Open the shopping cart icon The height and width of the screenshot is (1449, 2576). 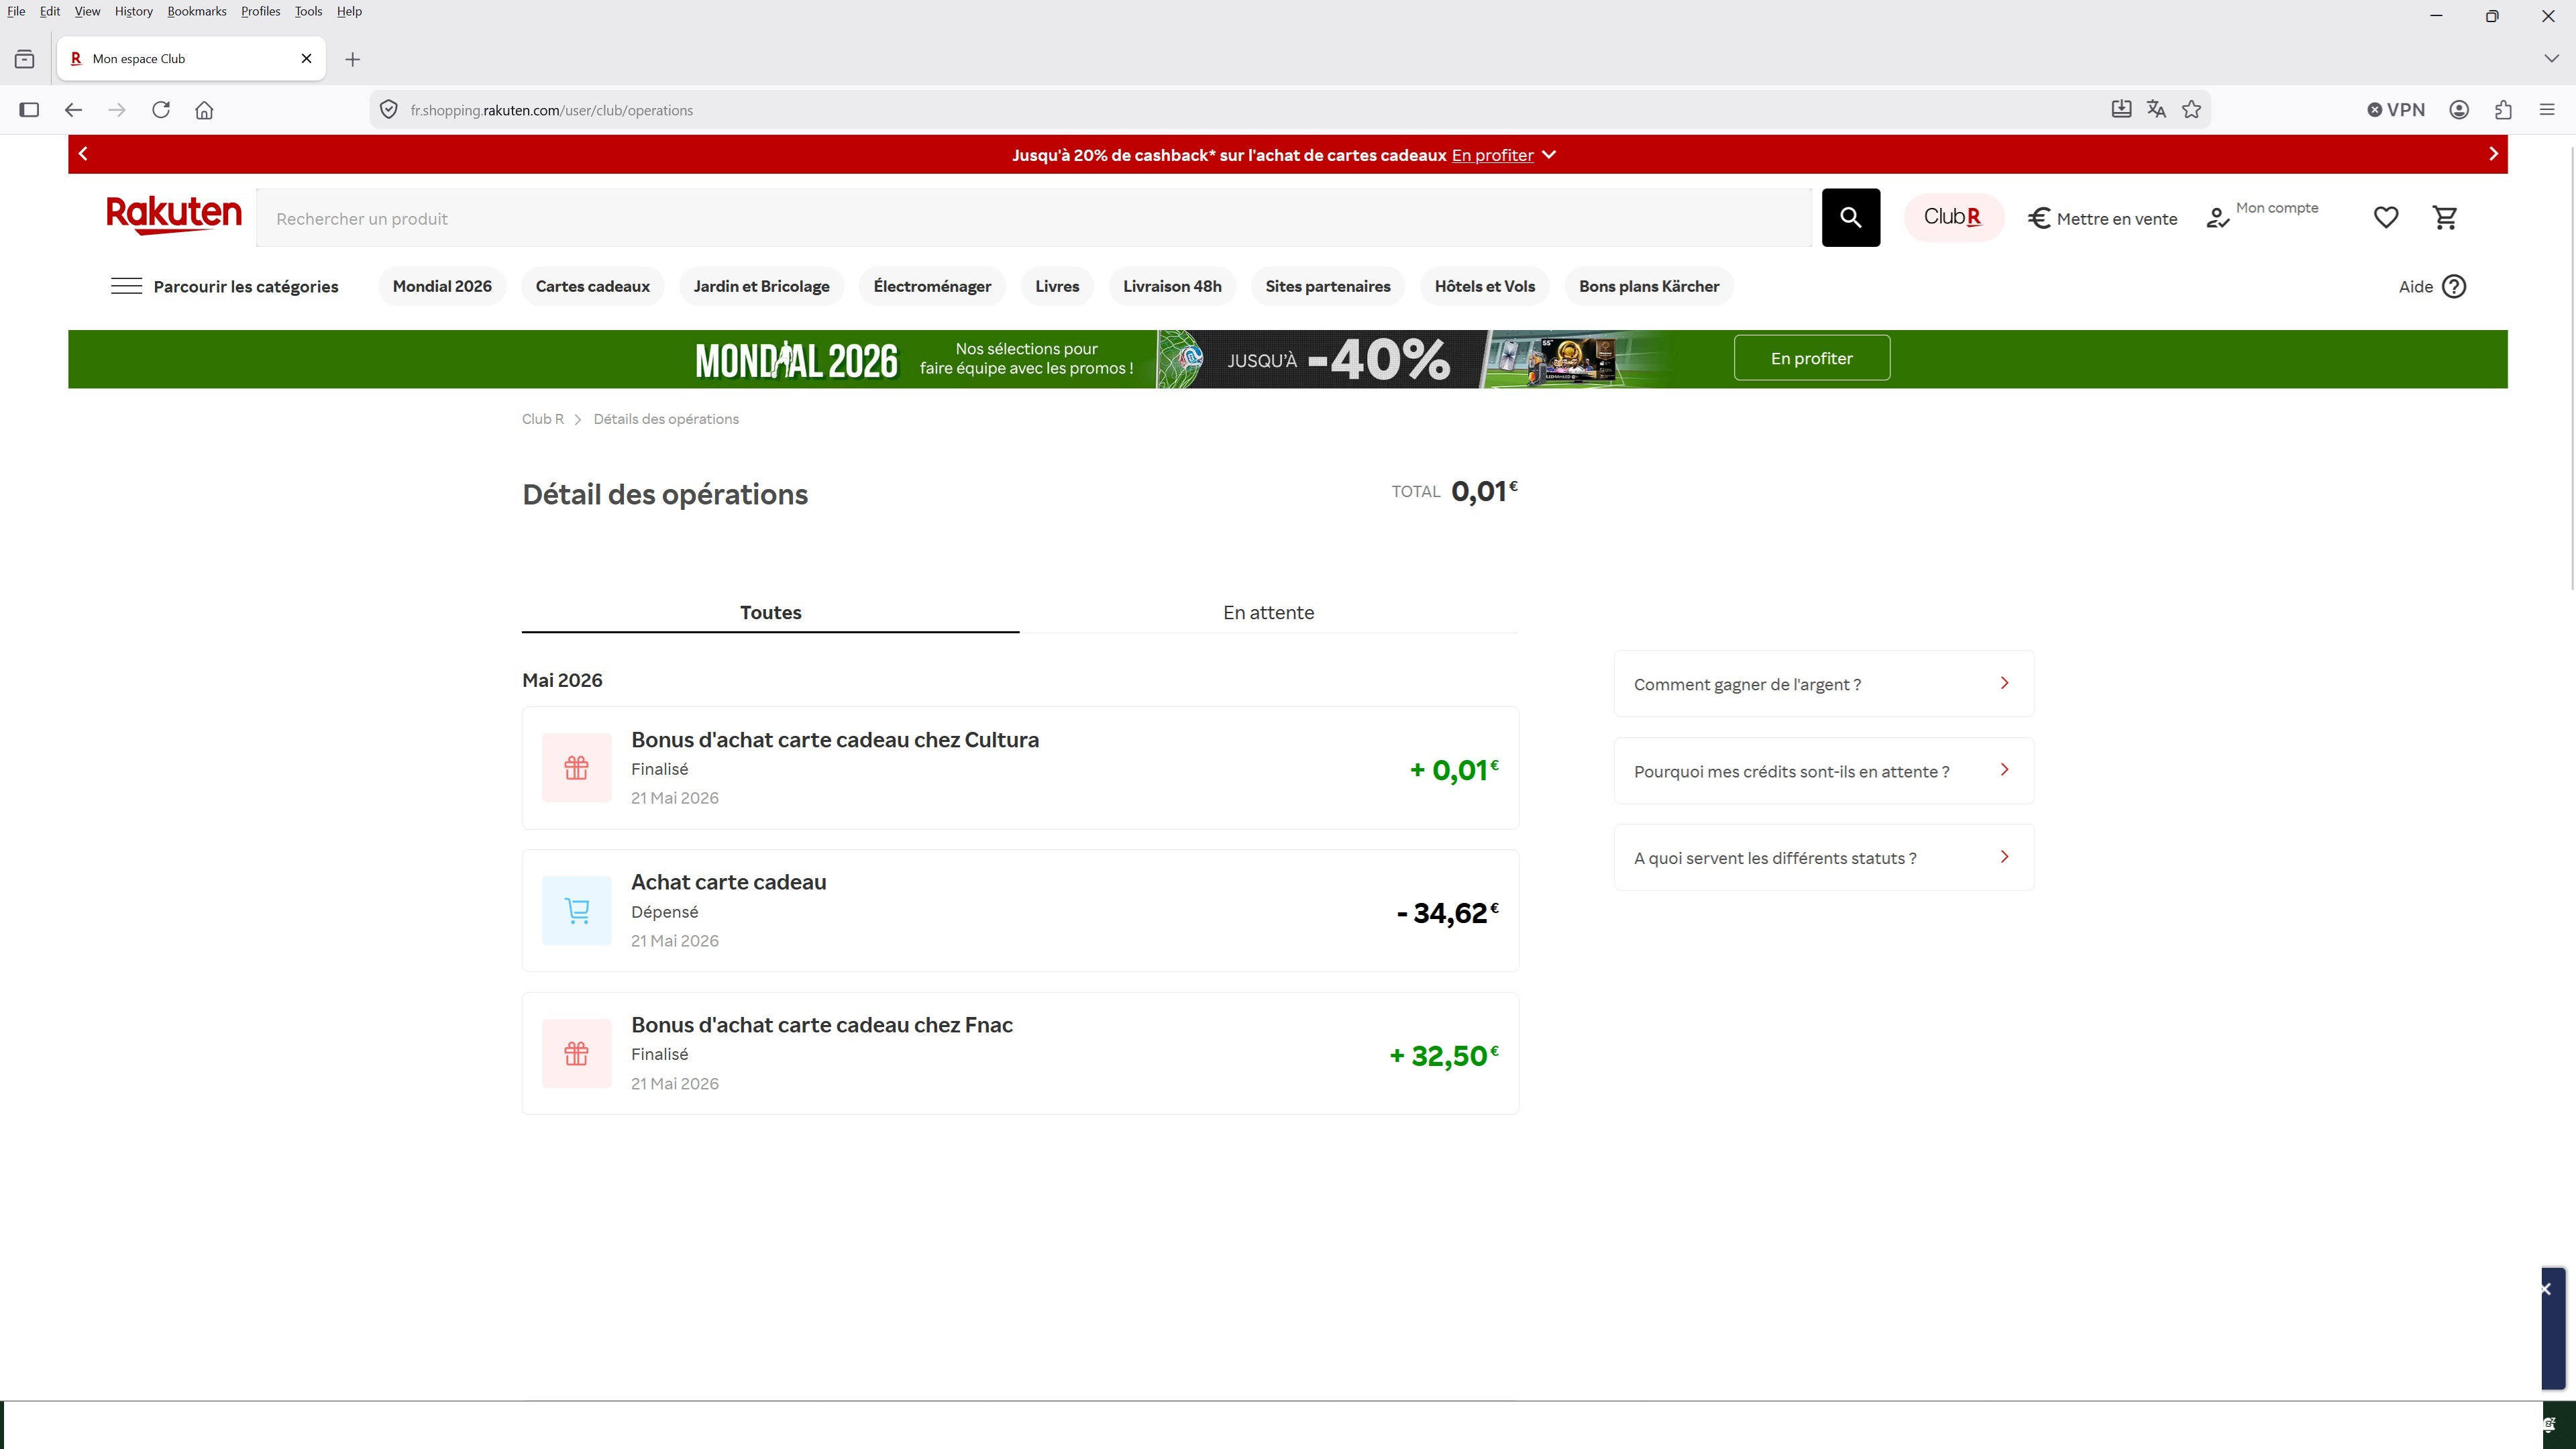point(2445,217)
